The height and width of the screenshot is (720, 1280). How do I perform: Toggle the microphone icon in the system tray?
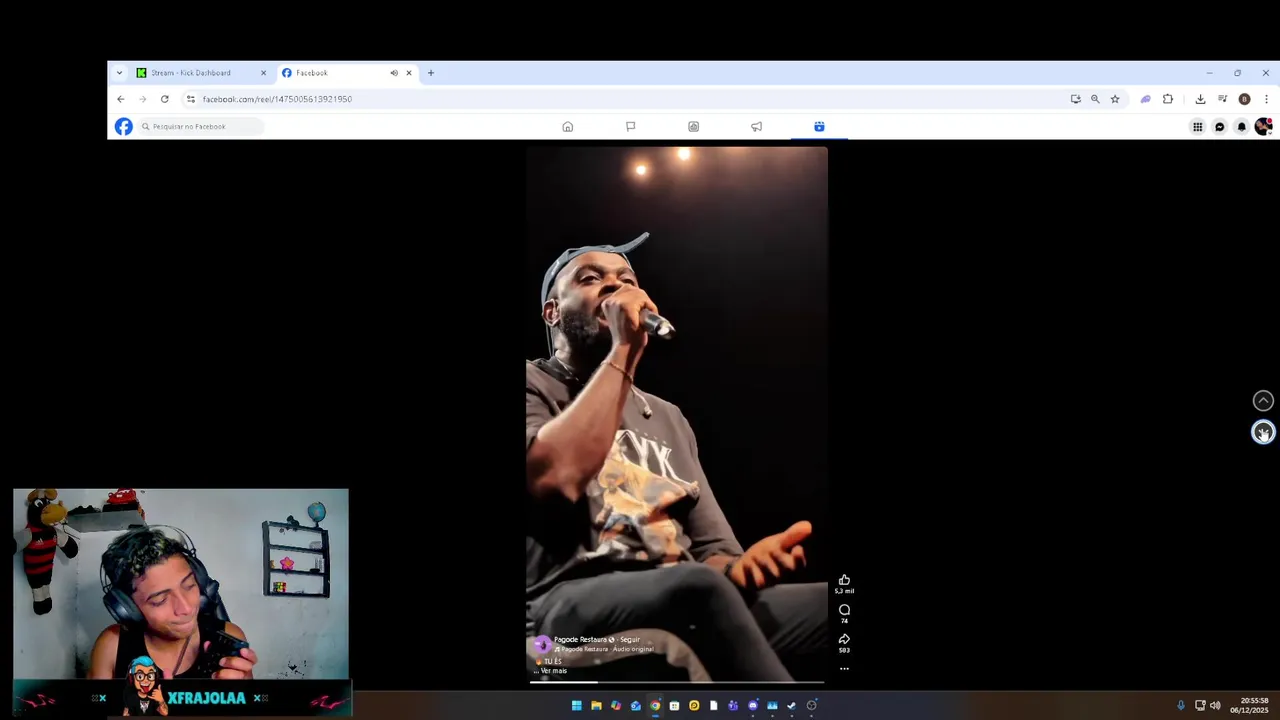pos(1181,705)
